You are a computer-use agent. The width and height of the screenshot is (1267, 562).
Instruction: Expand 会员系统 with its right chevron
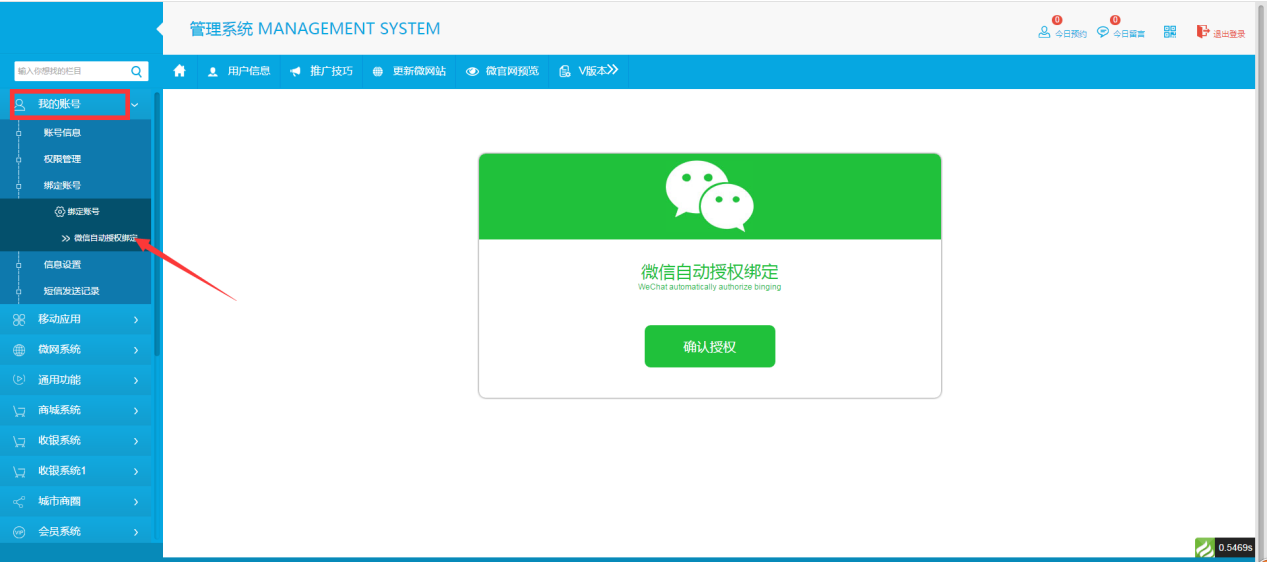tap(136, 532)
